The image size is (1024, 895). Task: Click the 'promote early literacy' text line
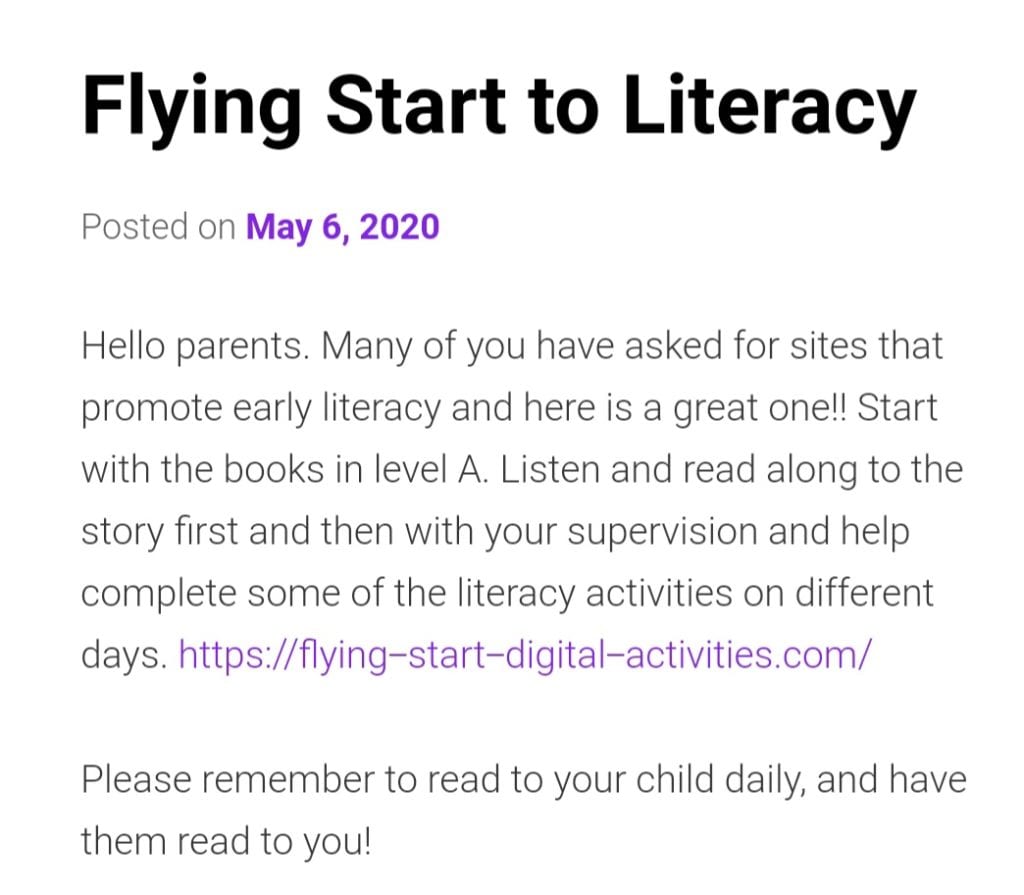pos(509,408)
